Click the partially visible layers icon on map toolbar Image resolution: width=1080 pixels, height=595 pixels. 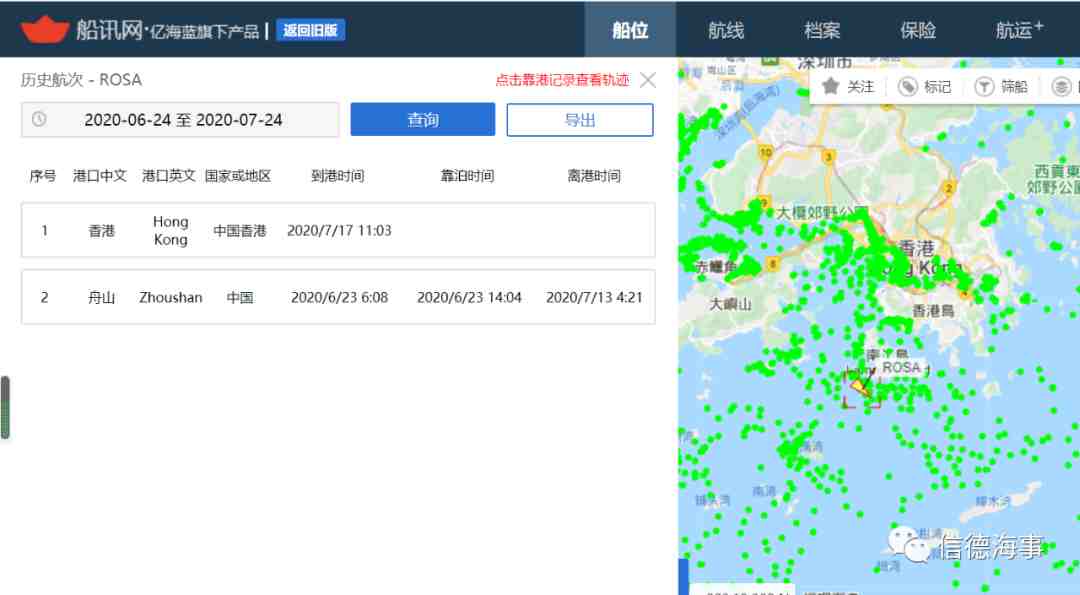[1061, 87]
